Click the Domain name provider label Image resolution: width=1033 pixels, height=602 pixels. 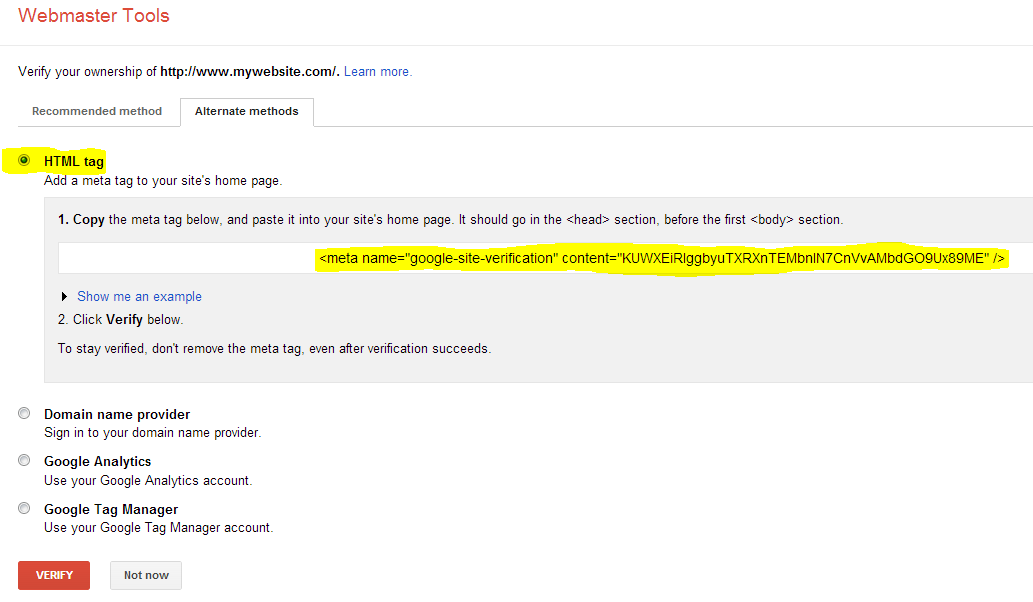pos(117,414)
